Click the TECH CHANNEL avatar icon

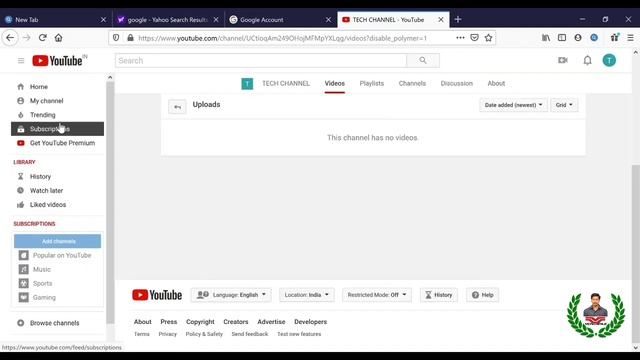247,84
